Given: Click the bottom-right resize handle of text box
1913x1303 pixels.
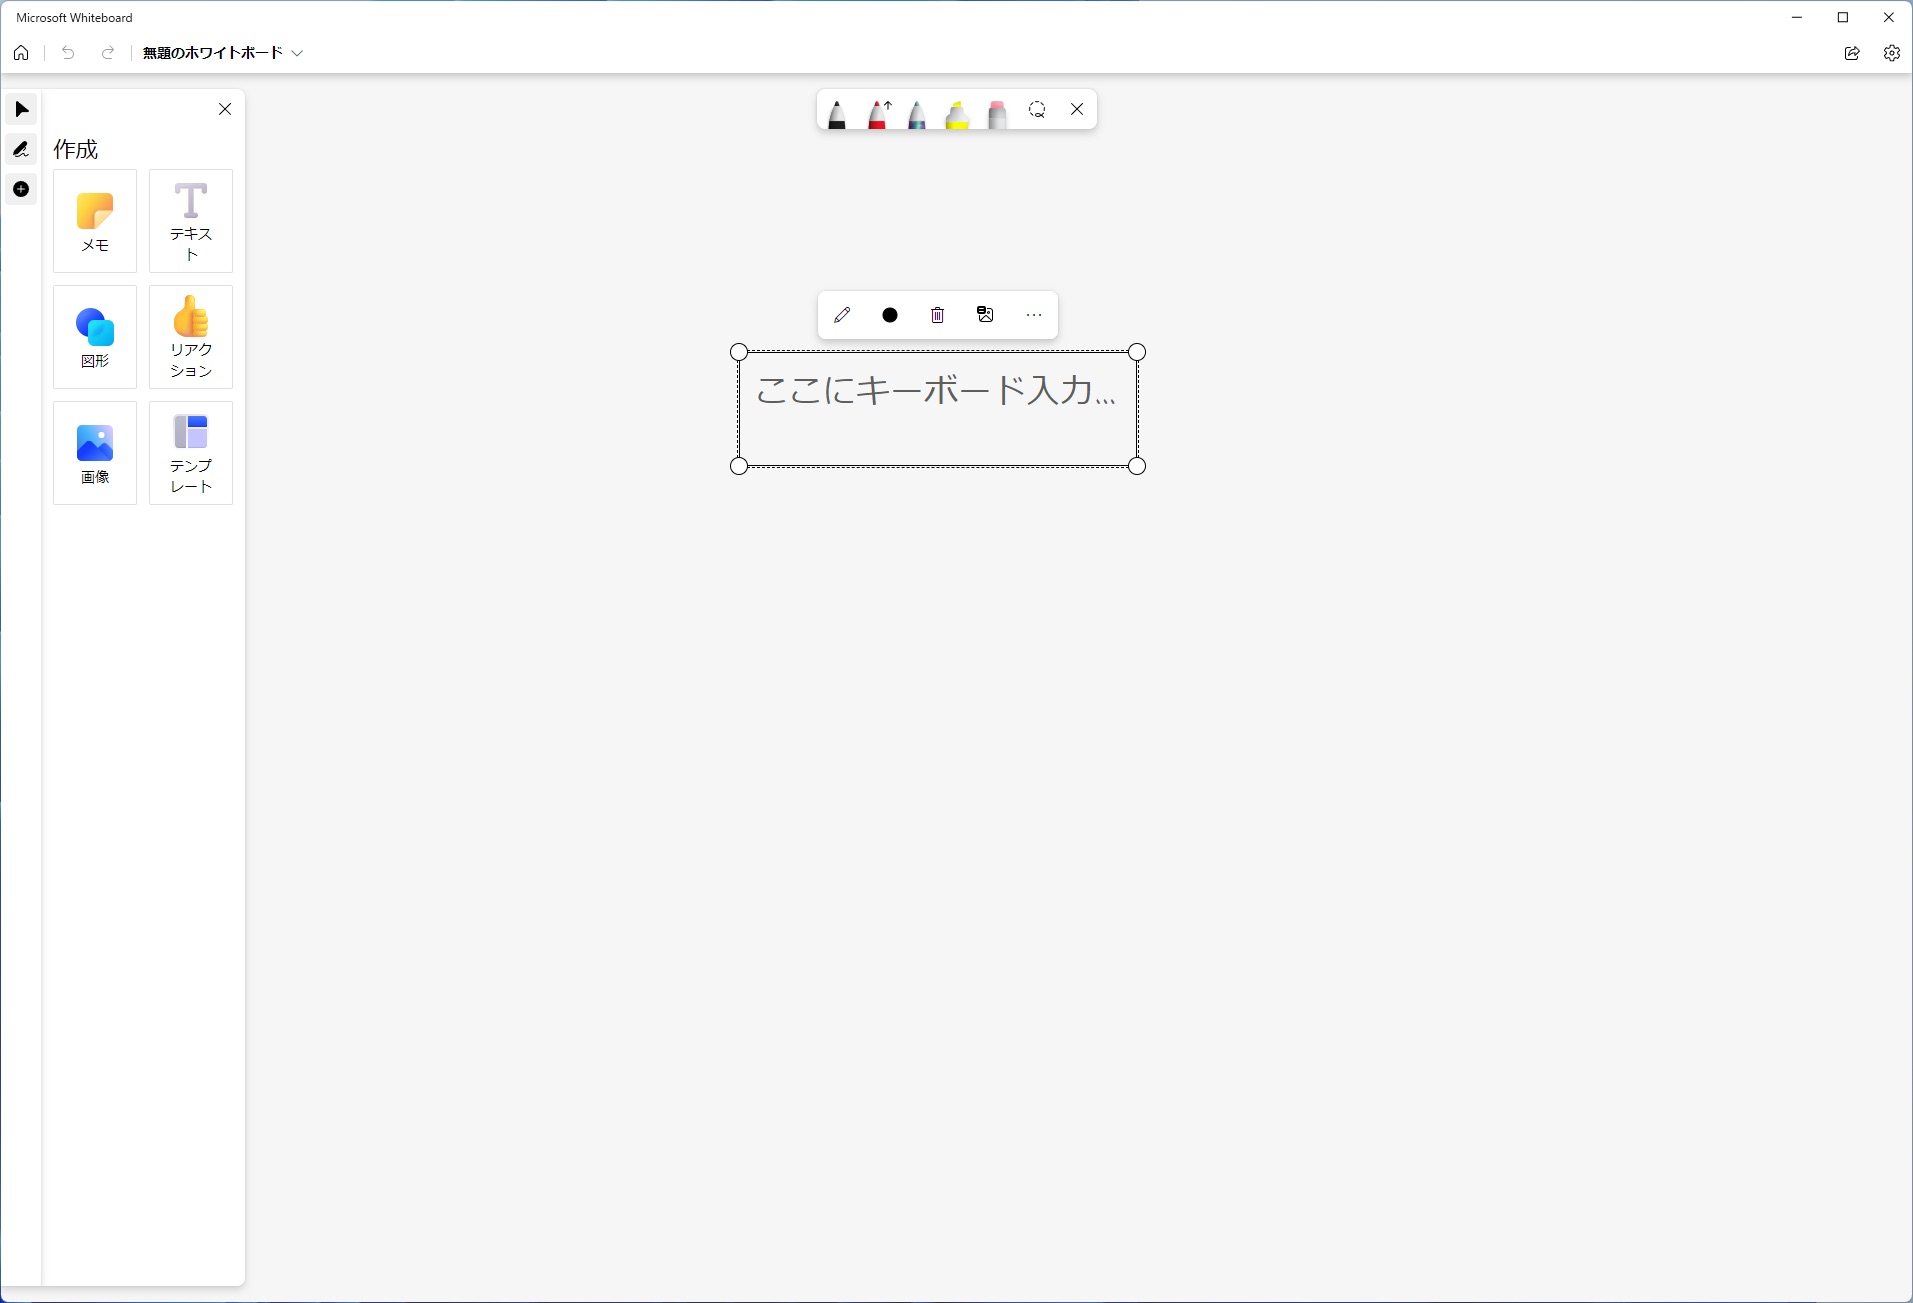Looking at the screenshot, I should point(1137,466).
